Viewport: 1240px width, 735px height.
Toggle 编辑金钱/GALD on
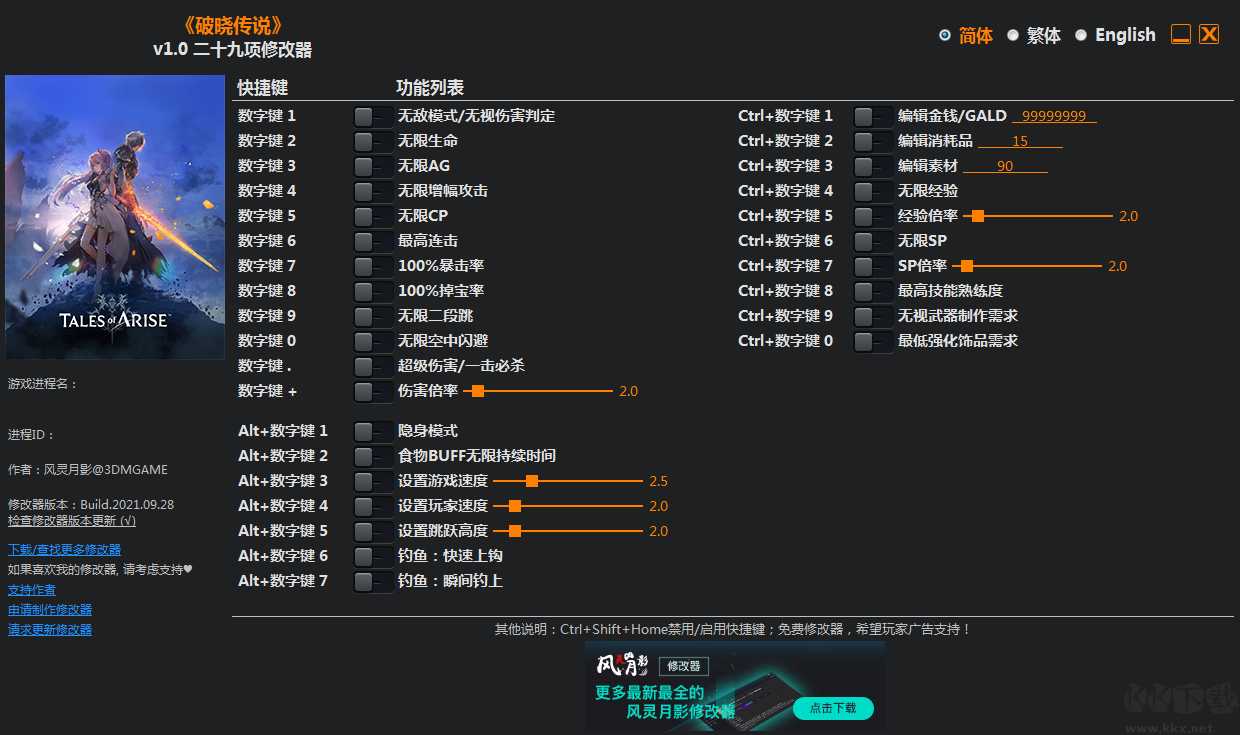(x=873, y=115)
